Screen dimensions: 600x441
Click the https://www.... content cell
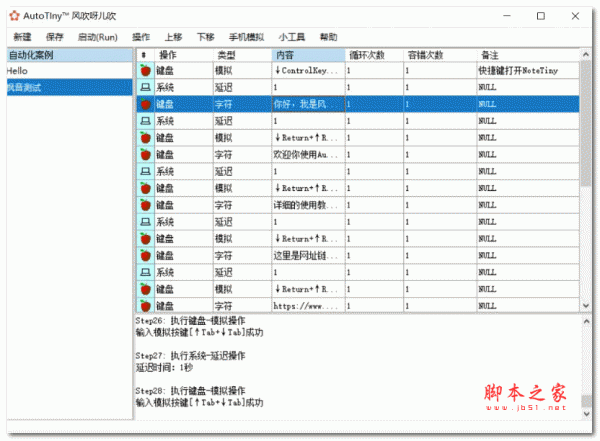pyautogui.click(x=308, y=306)
